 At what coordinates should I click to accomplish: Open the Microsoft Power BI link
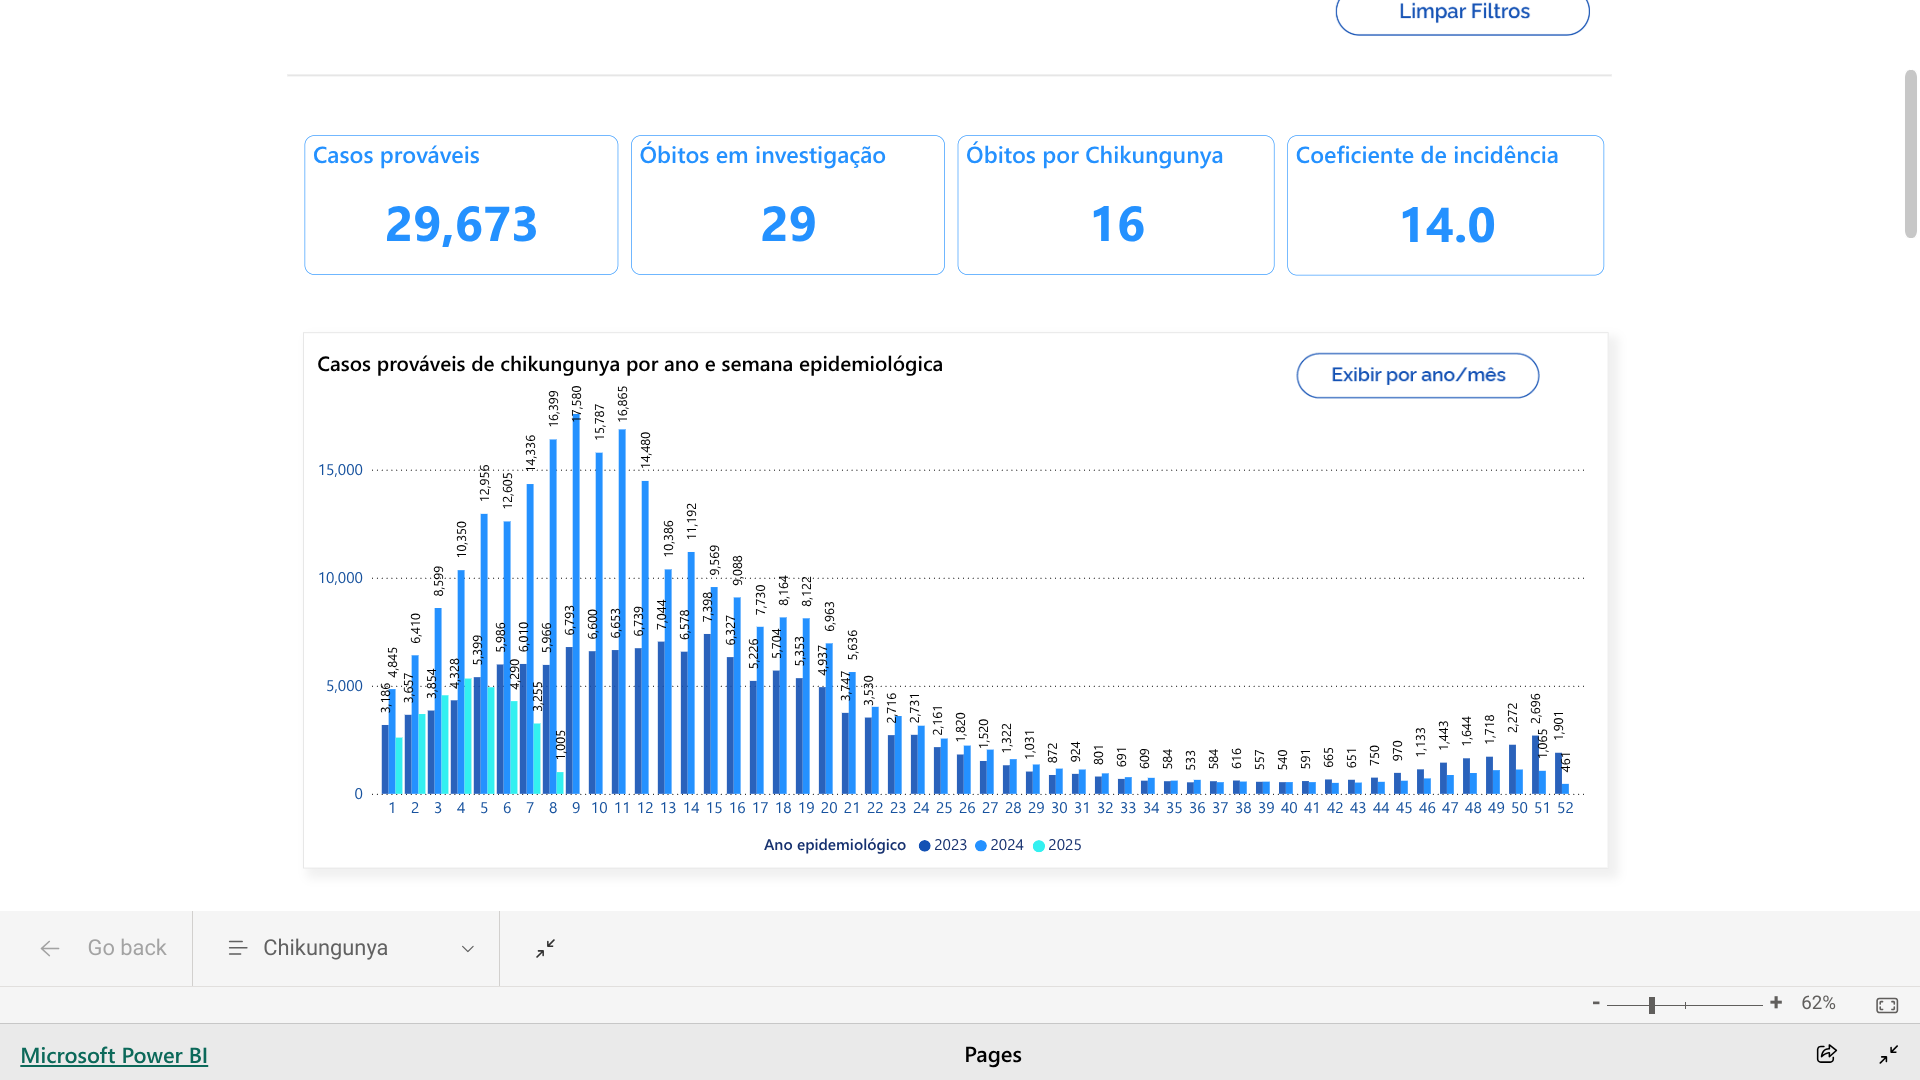click(114, 1055)
